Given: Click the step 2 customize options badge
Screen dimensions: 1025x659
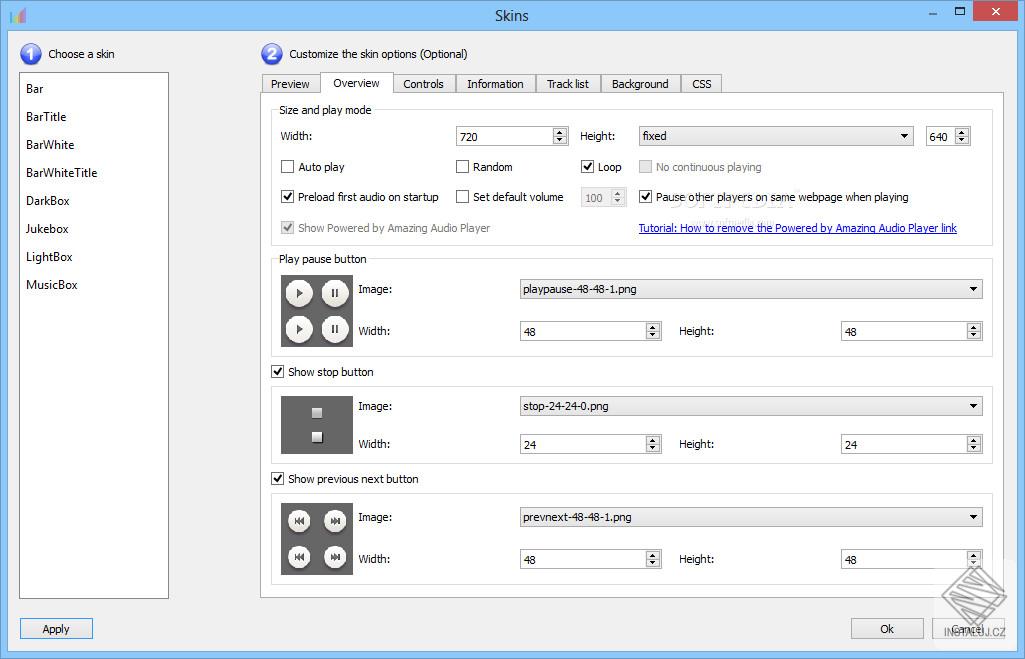Looking at the screenshot, I should 271,54.
